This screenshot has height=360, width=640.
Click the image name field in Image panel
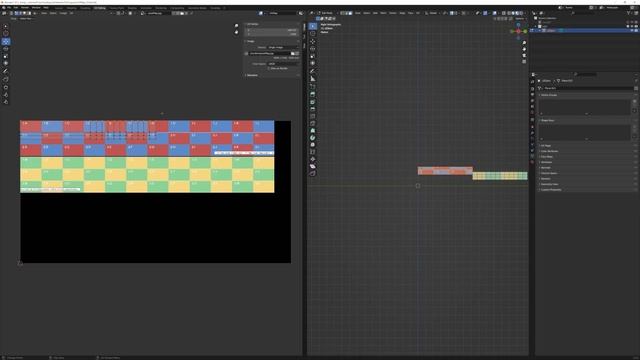269,53
